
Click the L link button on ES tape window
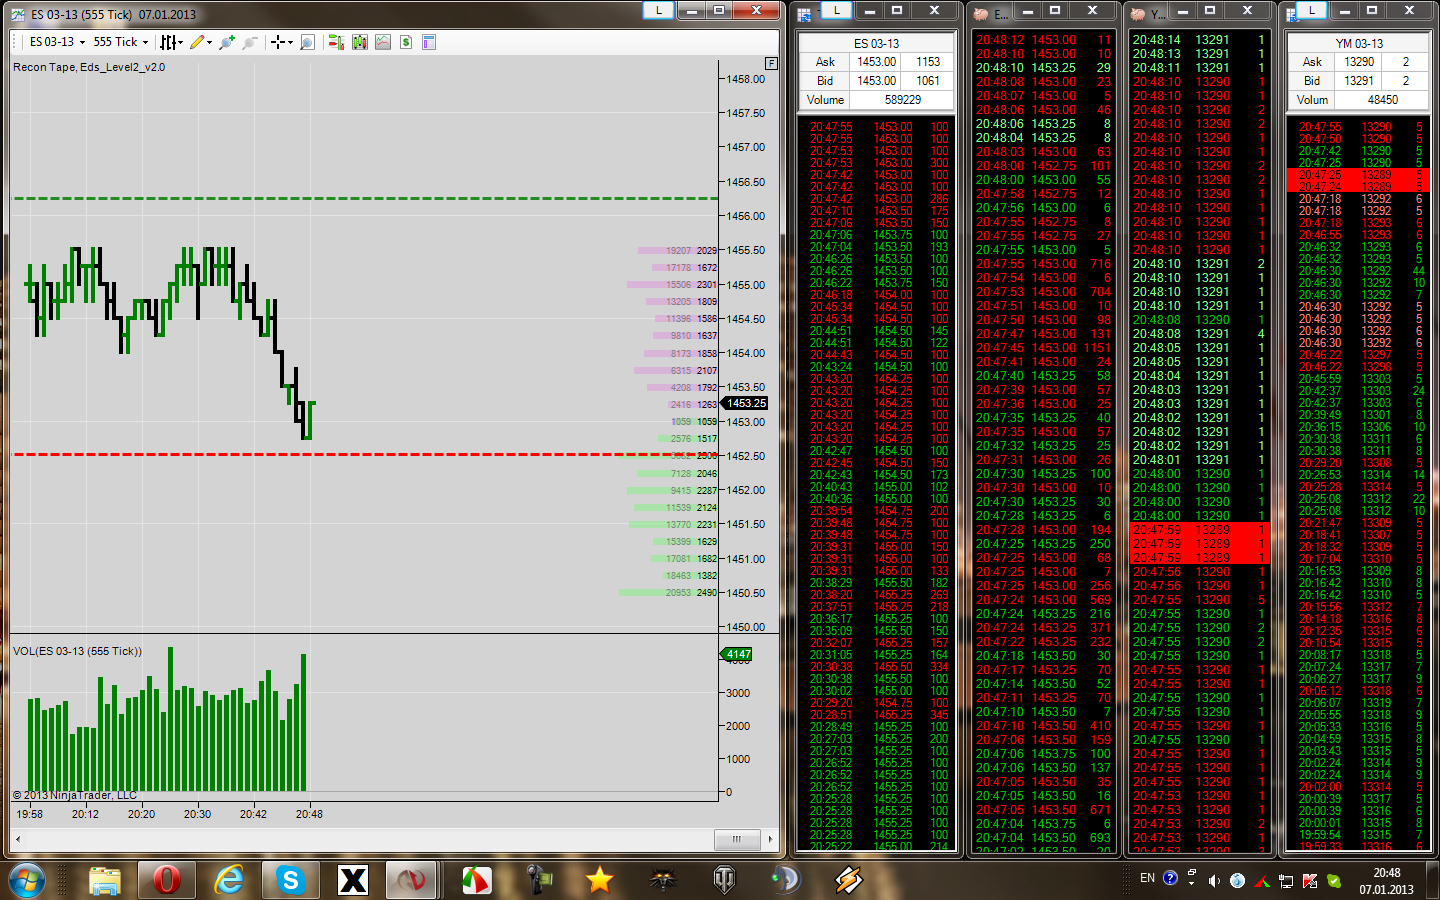tap(836, 10)
